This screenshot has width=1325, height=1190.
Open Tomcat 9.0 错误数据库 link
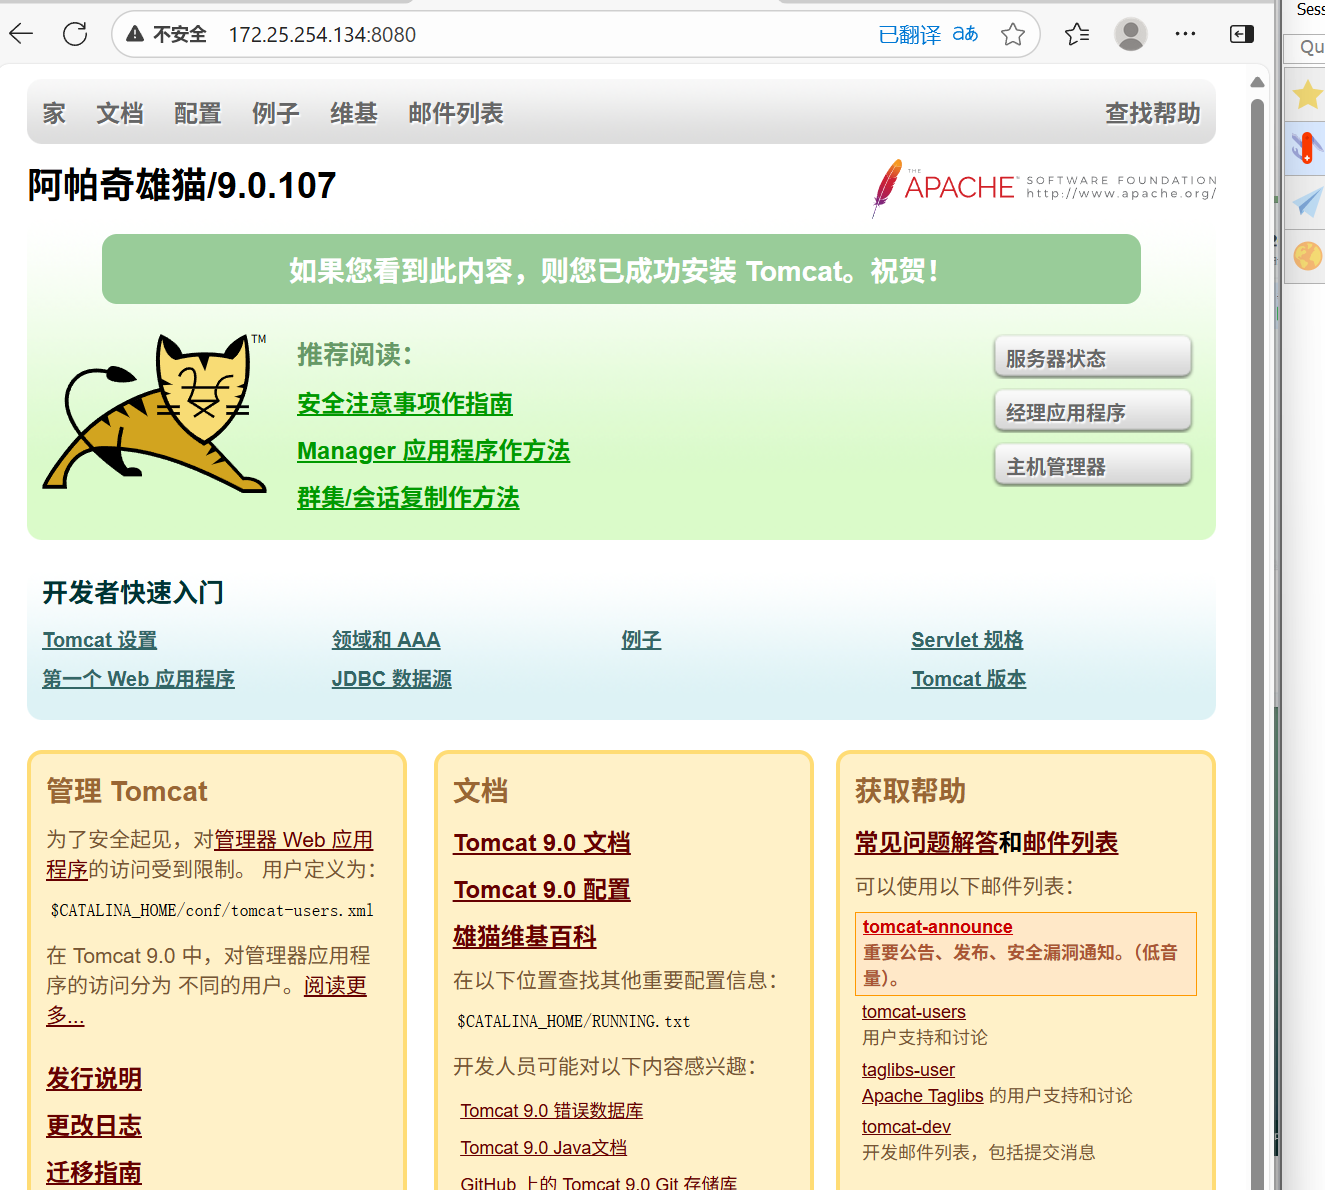[x=552, y=1111]
